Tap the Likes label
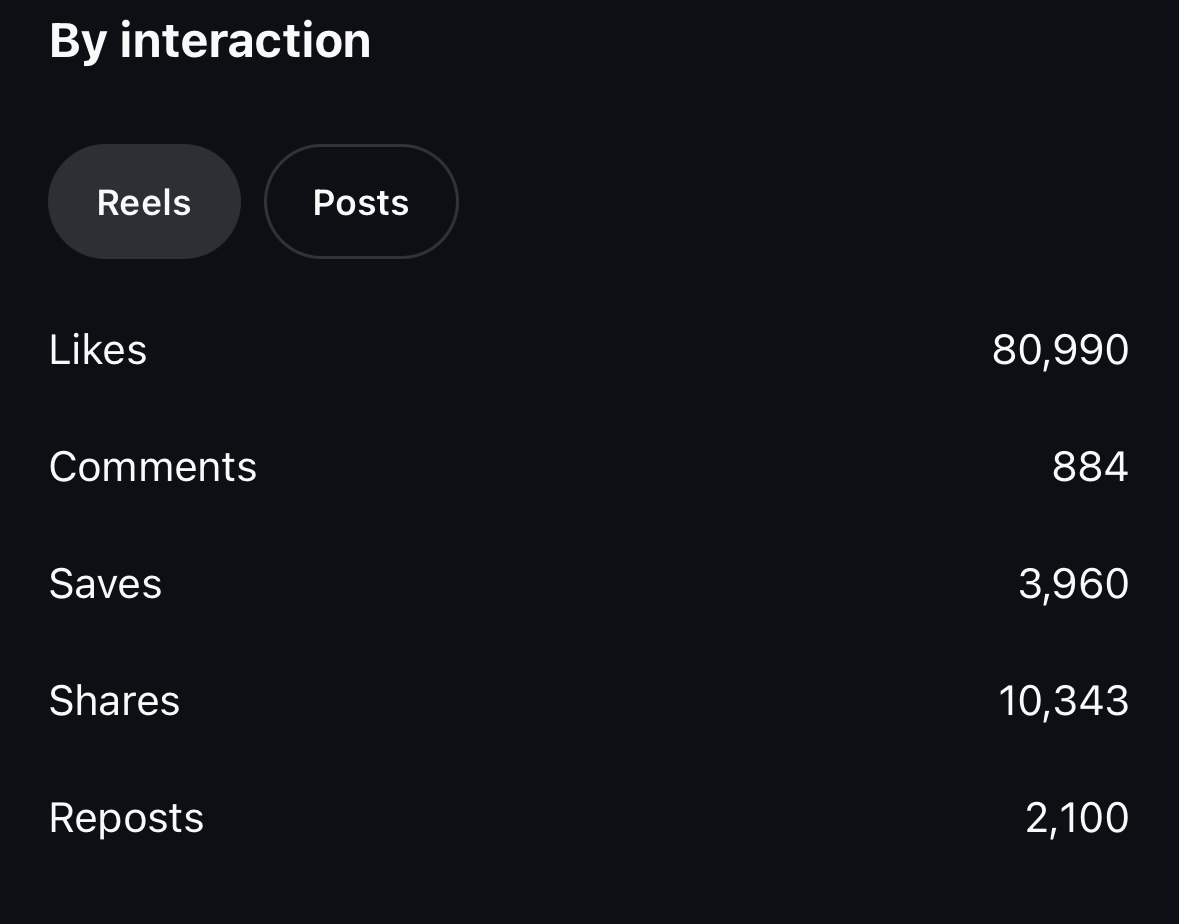The width and height of the screenshot is (1179, 924). [x=98, y=350]
